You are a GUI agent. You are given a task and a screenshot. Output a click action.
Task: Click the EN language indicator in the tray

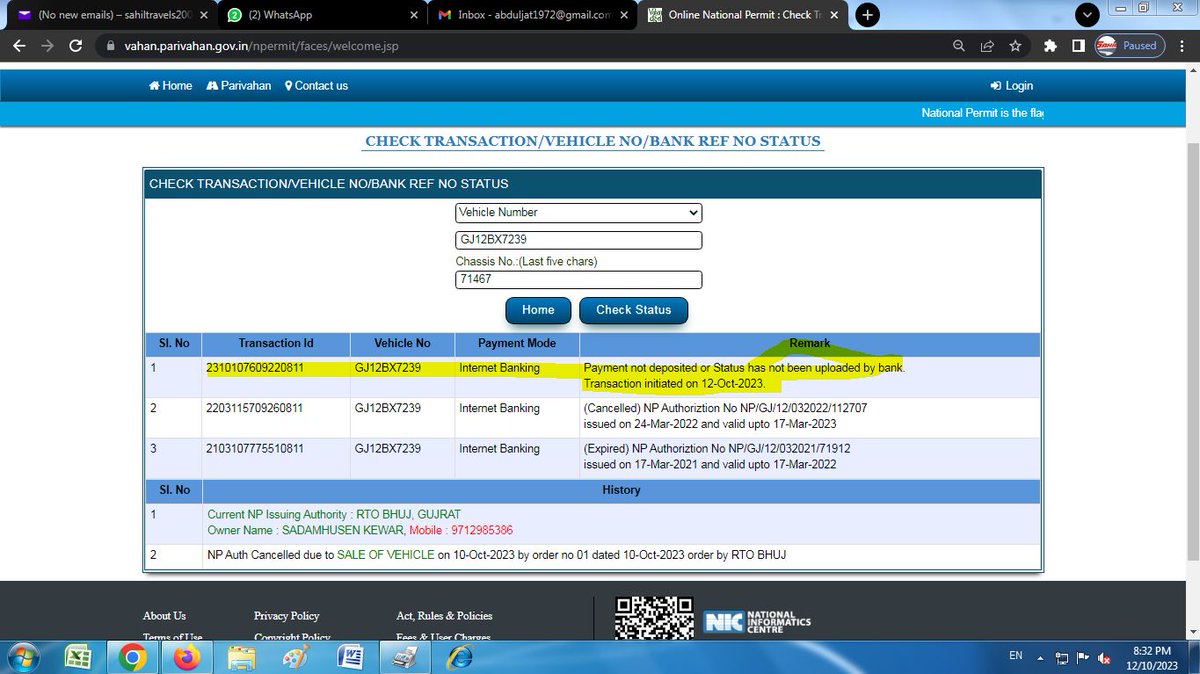pyautogui.click(x=1015, y=656)
